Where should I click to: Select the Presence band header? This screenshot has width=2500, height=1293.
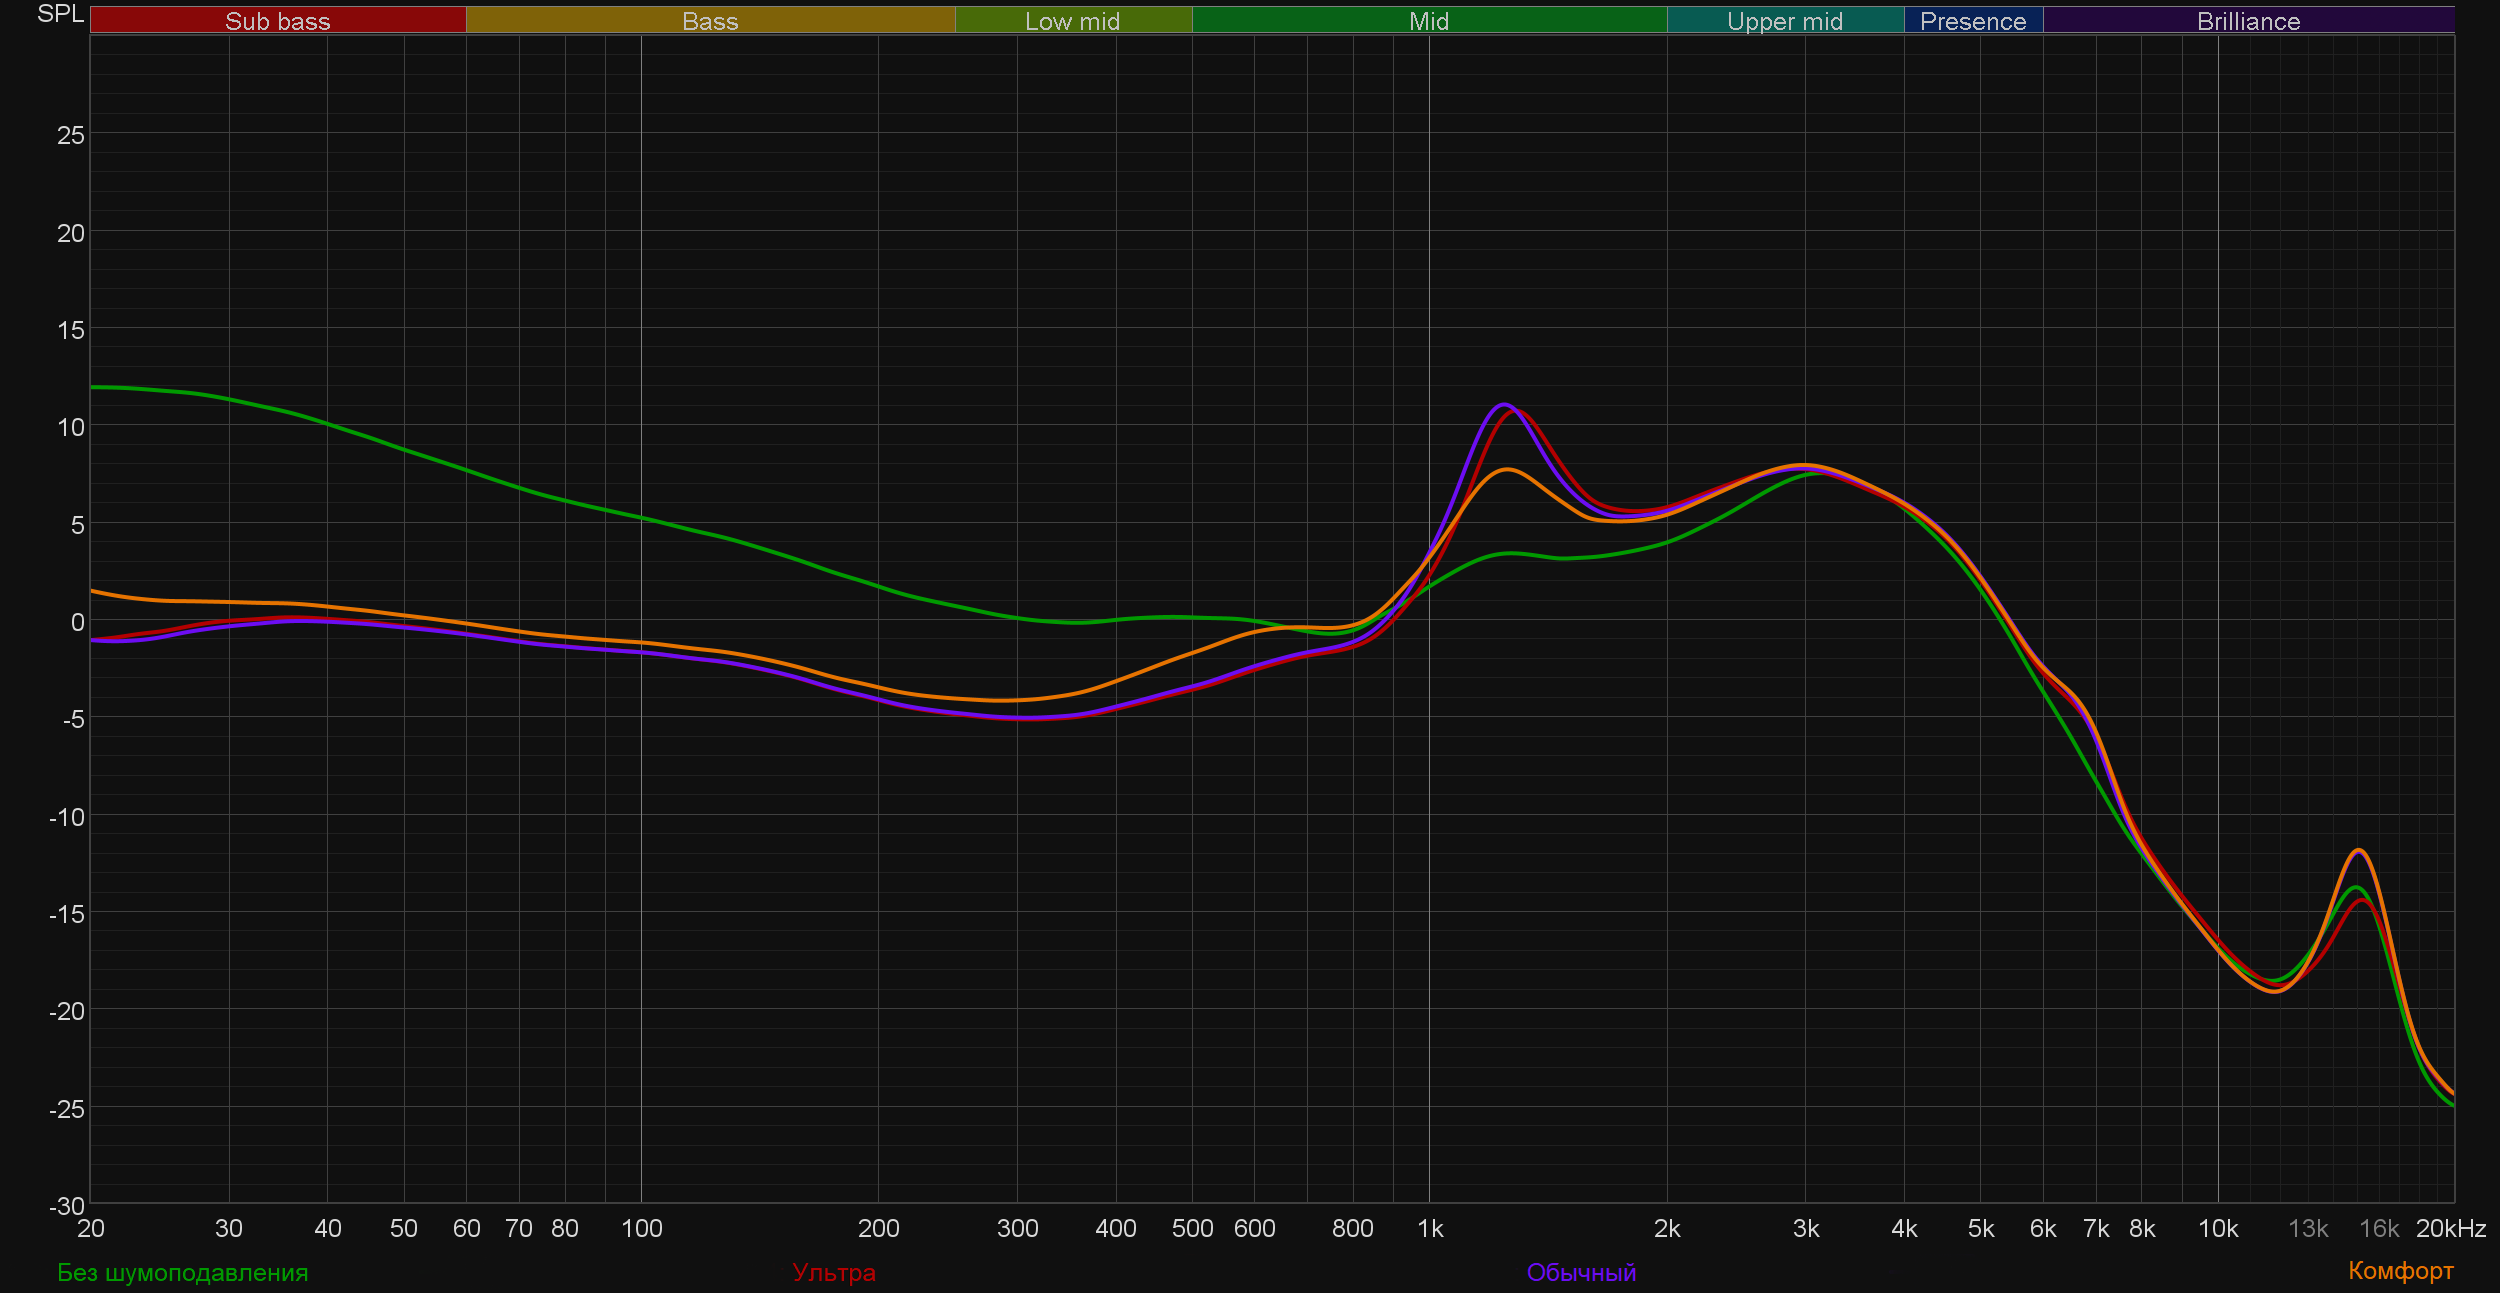[x=1973, y=21]
